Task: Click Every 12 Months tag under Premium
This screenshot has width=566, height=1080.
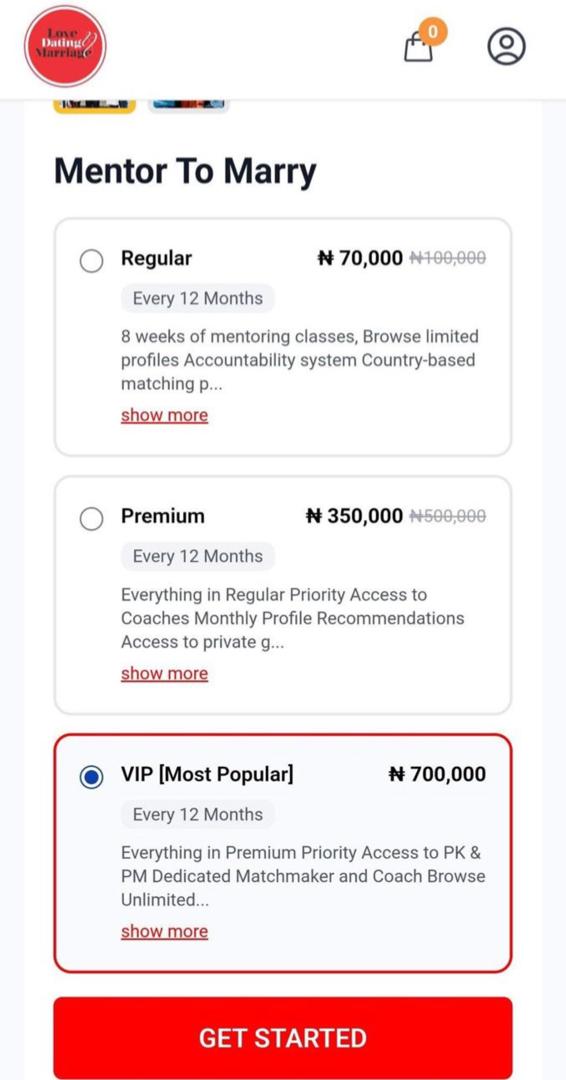Action: [x=198, y=557]
